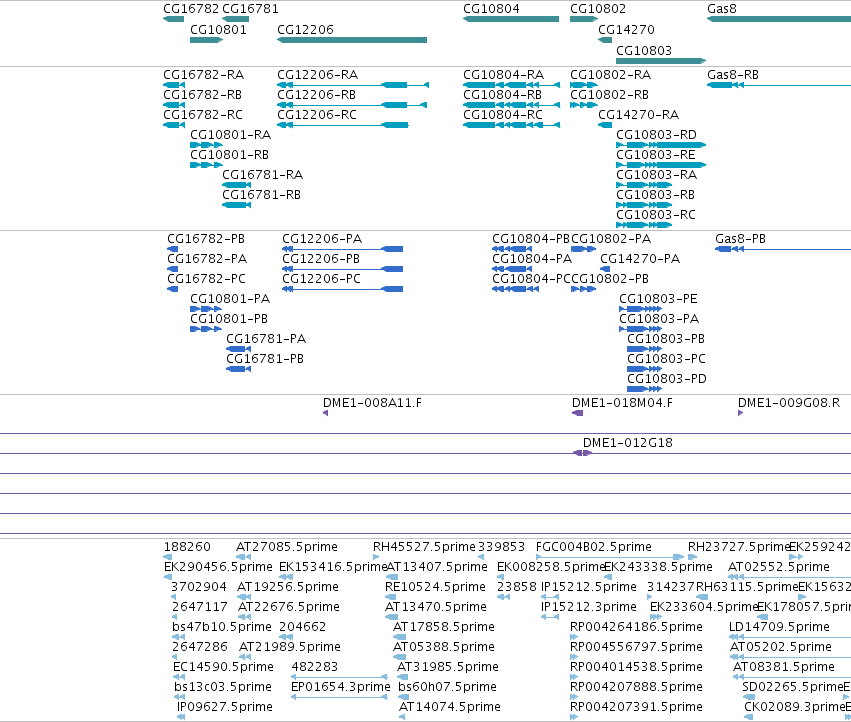Viewport: 851px width, 722px height.
Task: Select the CG10803 gene feature
Action: 661,61
